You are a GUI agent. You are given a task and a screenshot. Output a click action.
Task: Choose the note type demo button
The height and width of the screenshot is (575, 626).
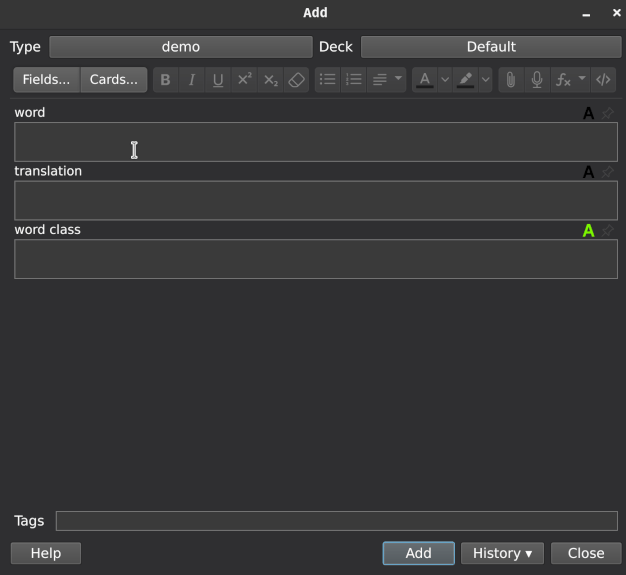(x=180, y=47)
